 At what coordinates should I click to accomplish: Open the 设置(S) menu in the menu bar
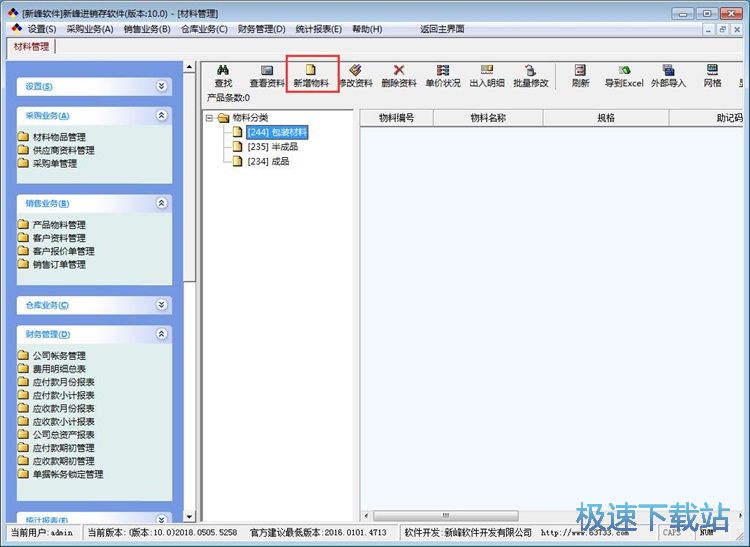(42, 29)
